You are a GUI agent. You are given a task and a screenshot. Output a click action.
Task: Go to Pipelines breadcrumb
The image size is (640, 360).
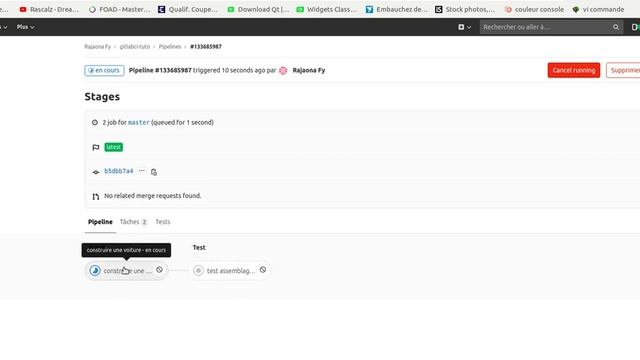(x=170, y=47)
